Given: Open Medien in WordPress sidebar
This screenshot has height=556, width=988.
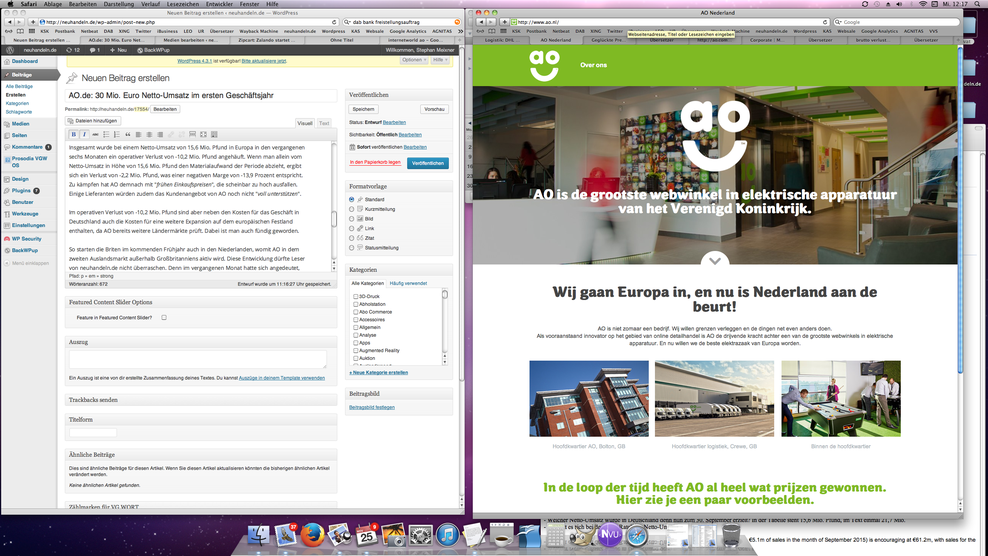Looking at the screenshot, I should pyautogui.click(x=20, y=124).
